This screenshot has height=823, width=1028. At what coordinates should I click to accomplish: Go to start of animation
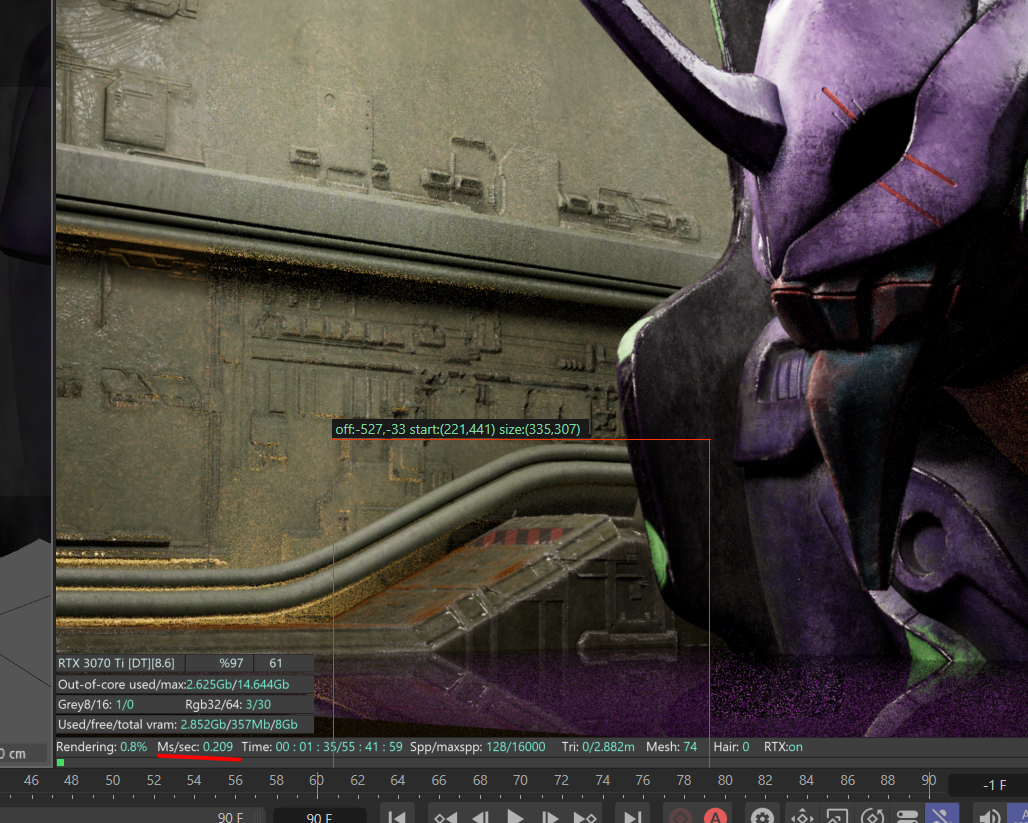tap(397, 816)
